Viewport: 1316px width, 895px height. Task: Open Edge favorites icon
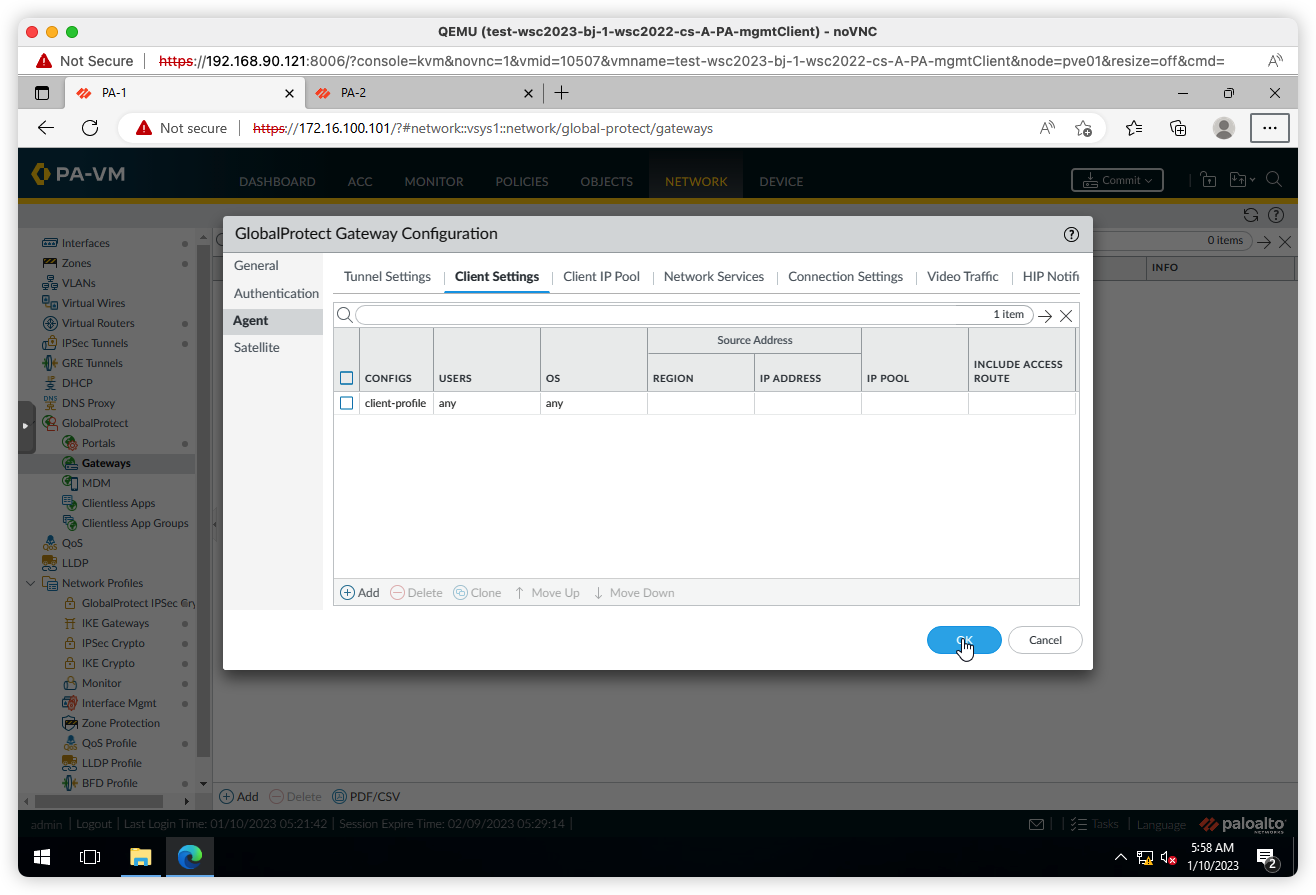tap(1133, 128)
